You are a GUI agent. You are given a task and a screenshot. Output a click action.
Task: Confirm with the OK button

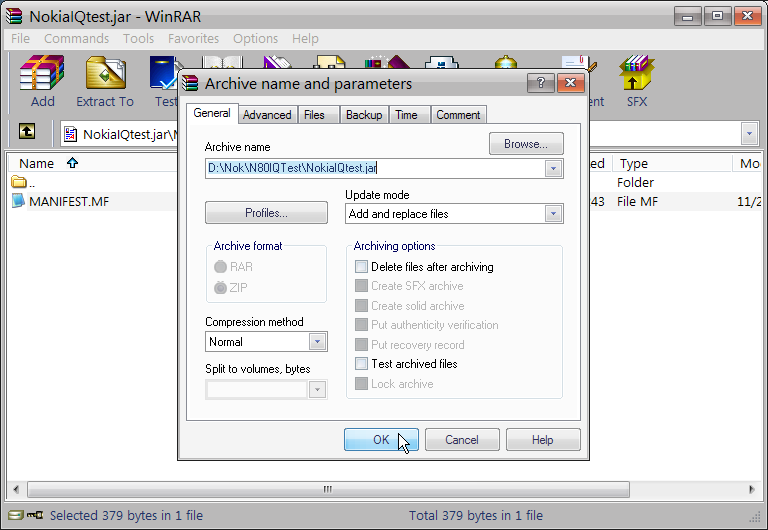381,439
